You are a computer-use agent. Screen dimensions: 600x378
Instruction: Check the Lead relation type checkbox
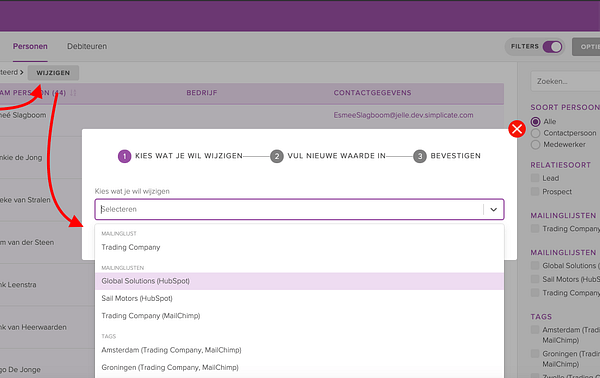pos(535,178)
